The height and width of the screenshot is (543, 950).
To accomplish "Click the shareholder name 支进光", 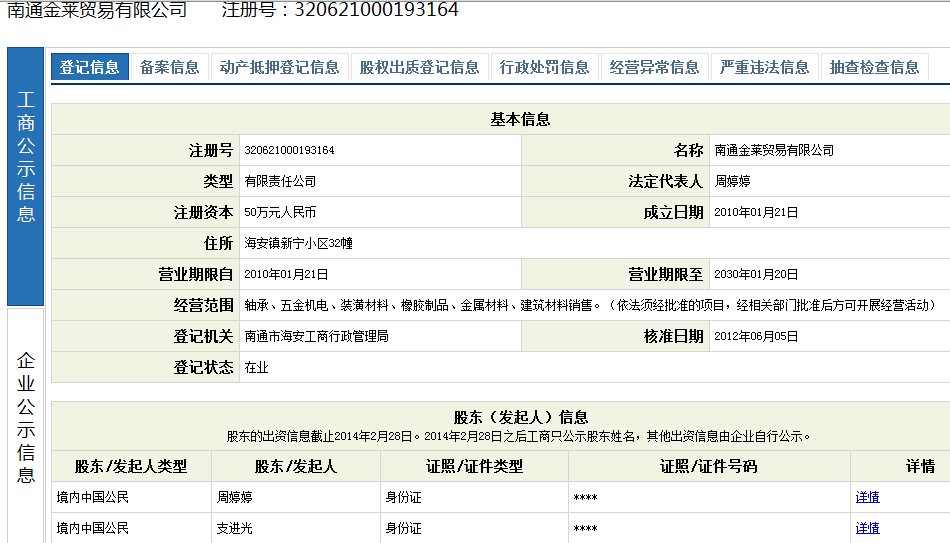I will tap(235, 528).
